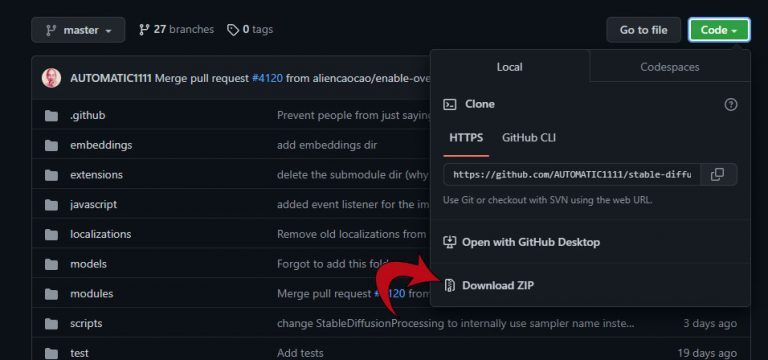Viewport: 768px width, 360px height.
Task: Open pull request #4120 in commit header
Action: pos(267,78)
